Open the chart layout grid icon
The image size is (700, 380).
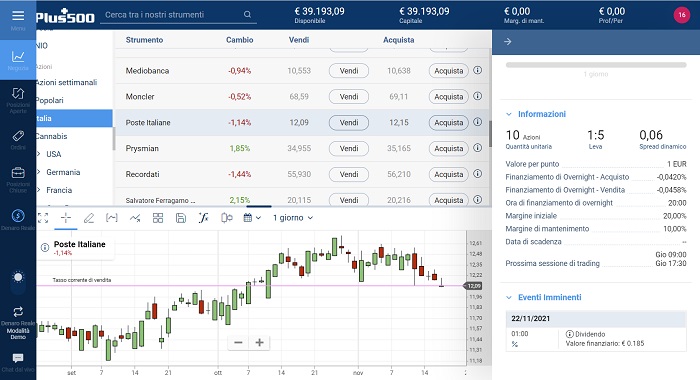click(158, 218)
